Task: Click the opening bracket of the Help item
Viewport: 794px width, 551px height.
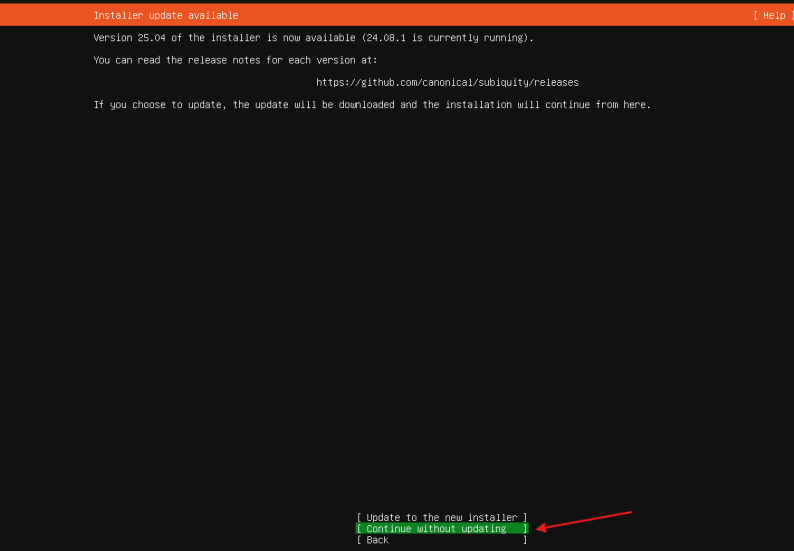Action: 757,15
